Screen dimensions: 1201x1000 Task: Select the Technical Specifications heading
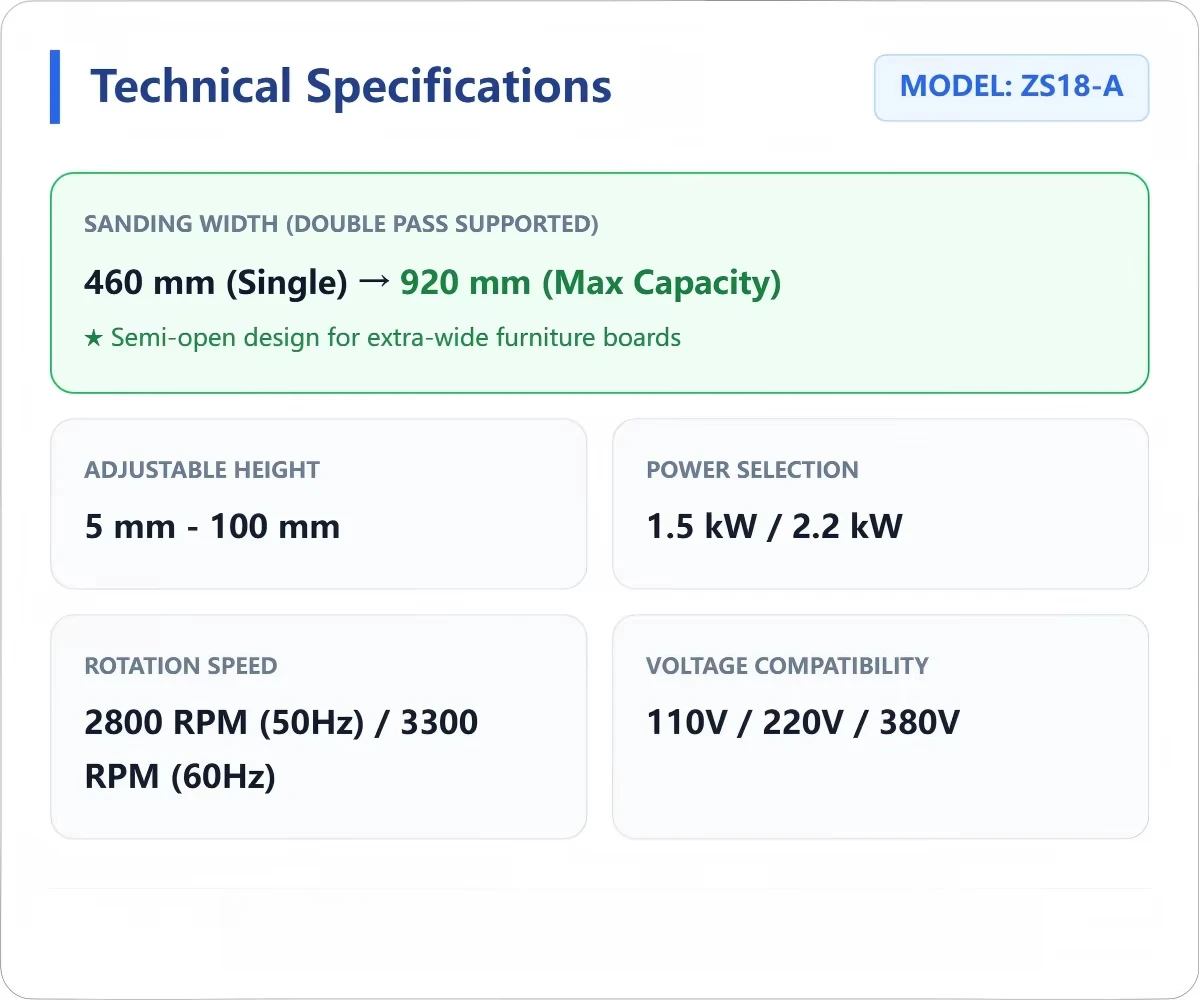coord(351,86)
